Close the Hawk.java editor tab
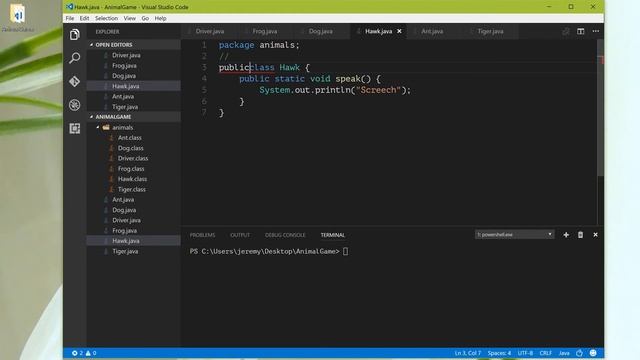 tap(399, 31)
